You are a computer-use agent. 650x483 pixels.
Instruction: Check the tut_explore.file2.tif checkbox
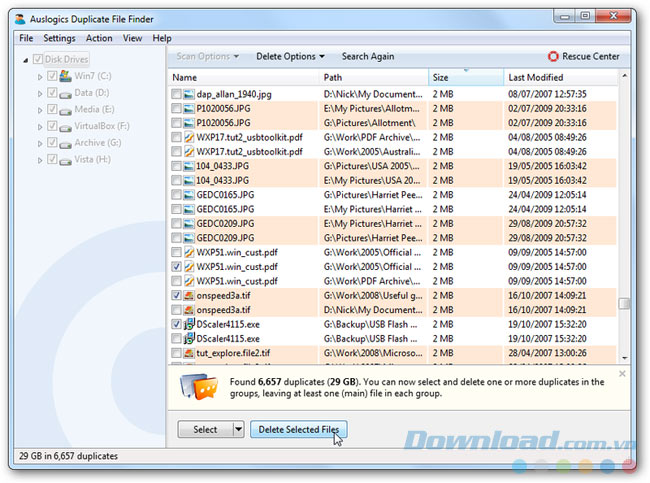176,353
